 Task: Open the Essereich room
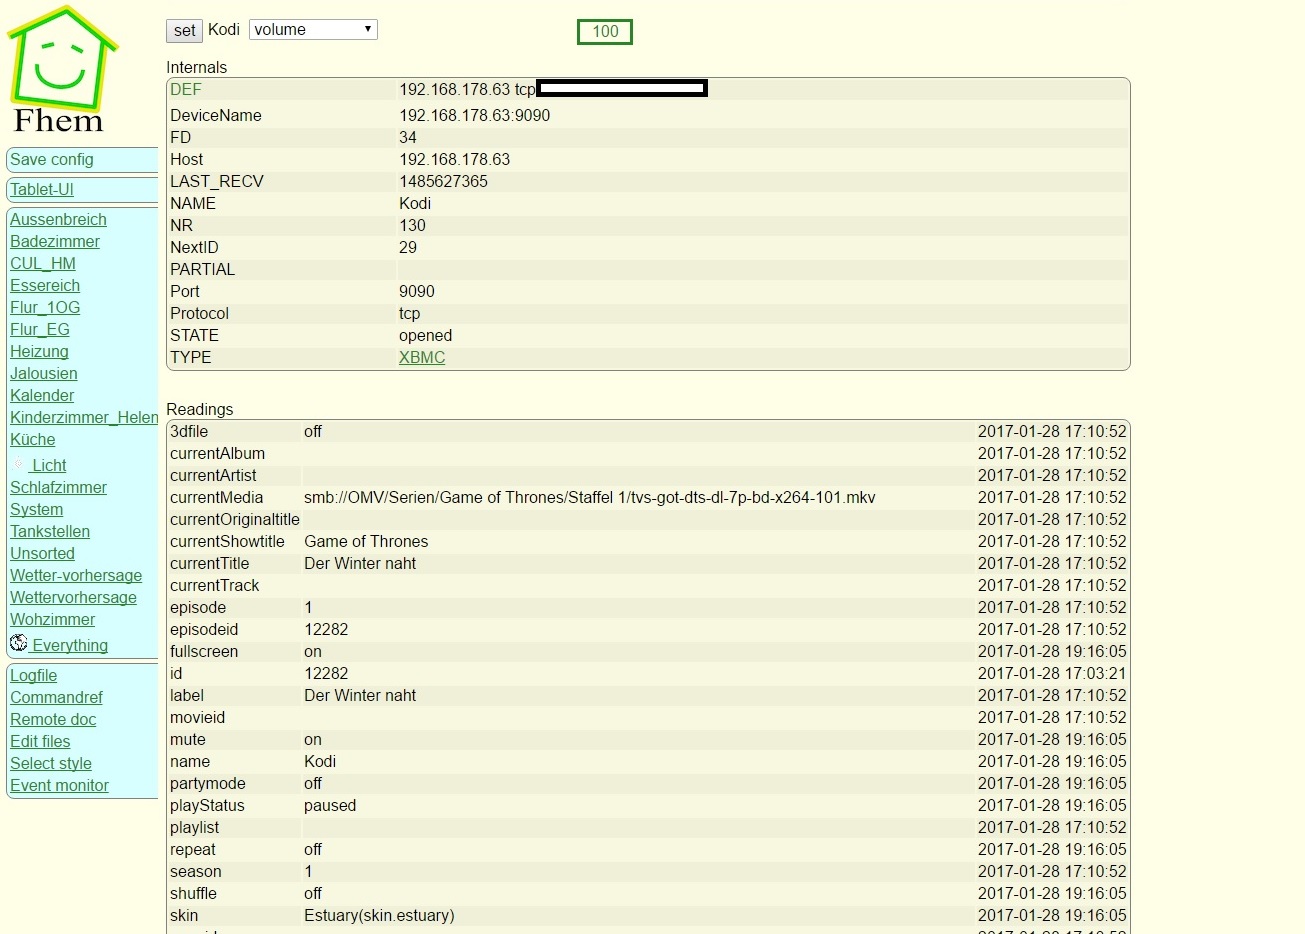45,286
